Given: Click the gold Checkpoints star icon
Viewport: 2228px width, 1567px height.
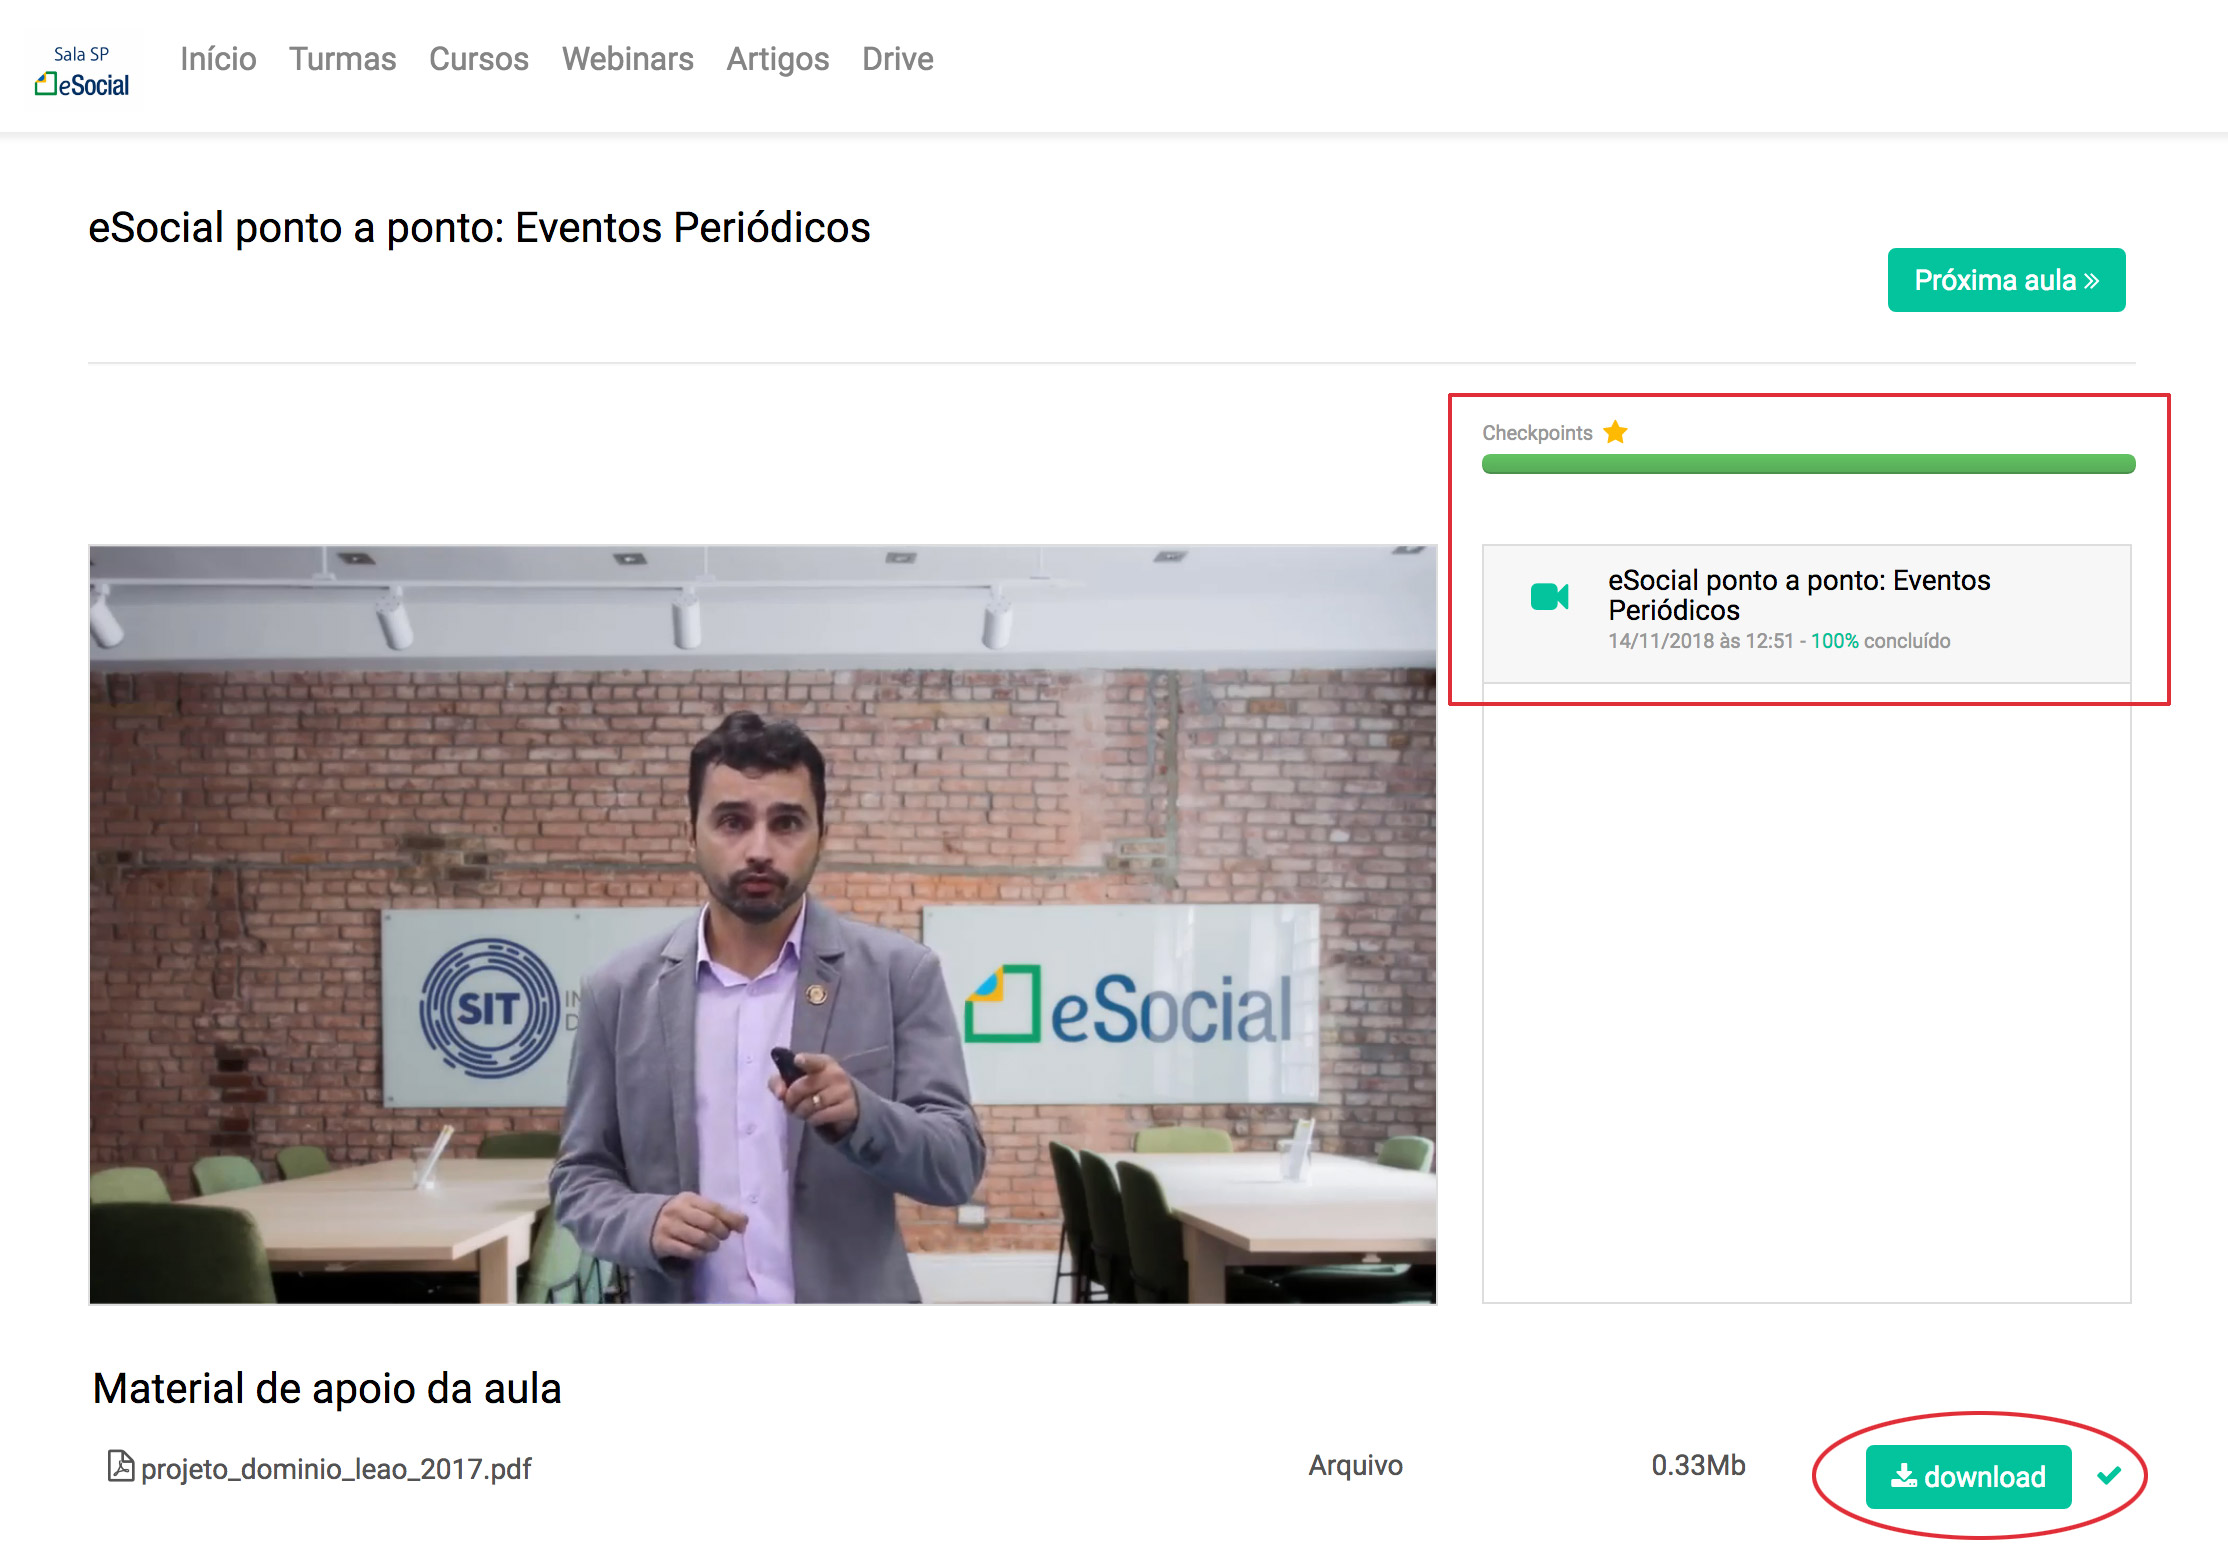Looking at the screenshot, I should pyautogui.click(x=1615, y=433).
